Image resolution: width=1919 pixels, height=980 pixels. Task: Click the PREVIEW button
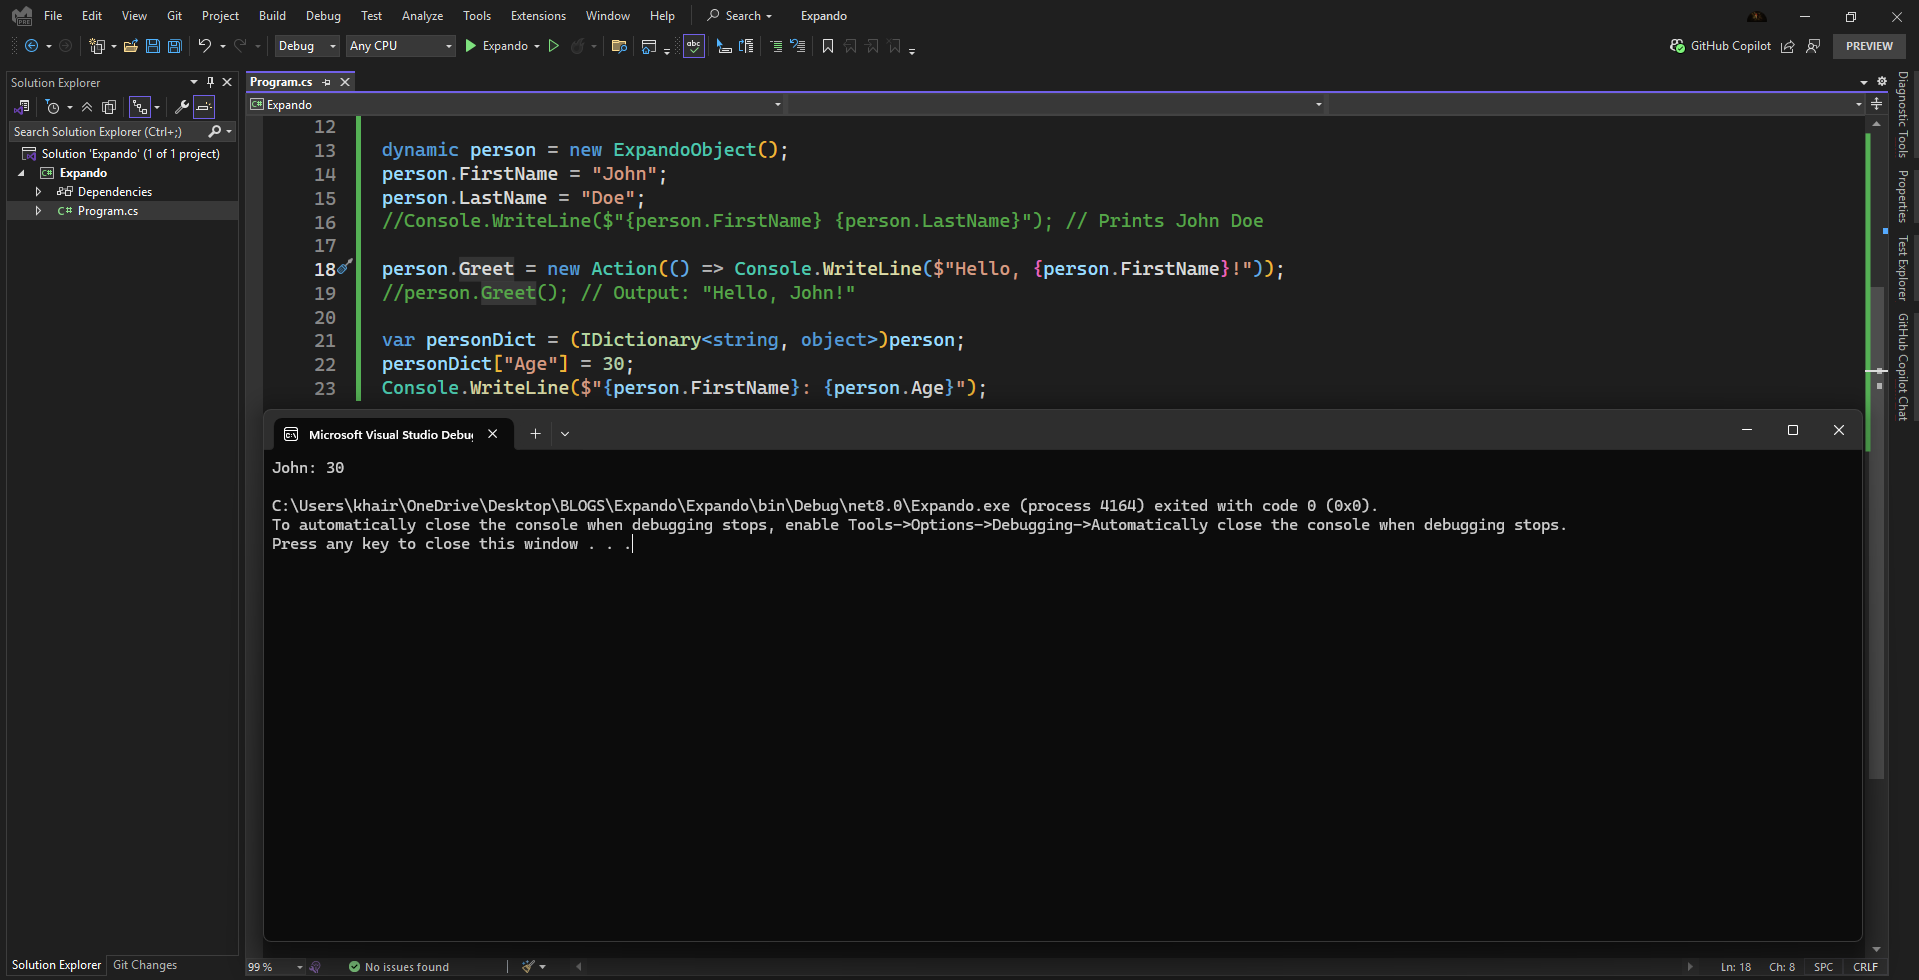pos(1868,46)
